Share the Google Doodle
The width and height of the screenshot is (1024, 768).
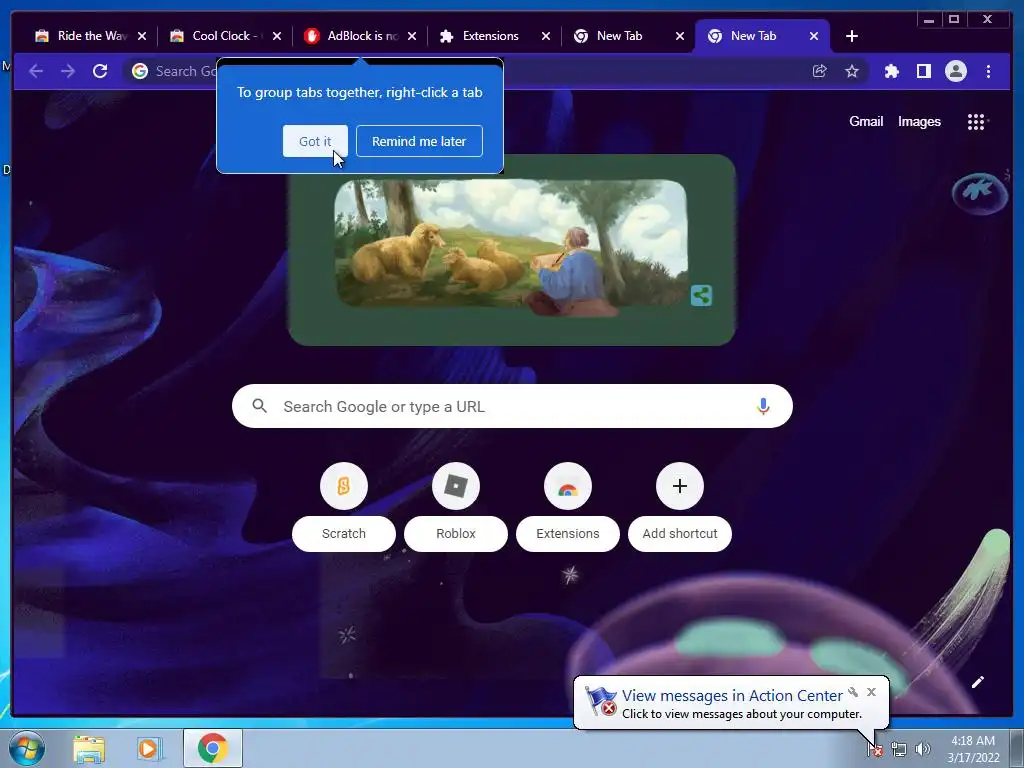pos(701,295)
